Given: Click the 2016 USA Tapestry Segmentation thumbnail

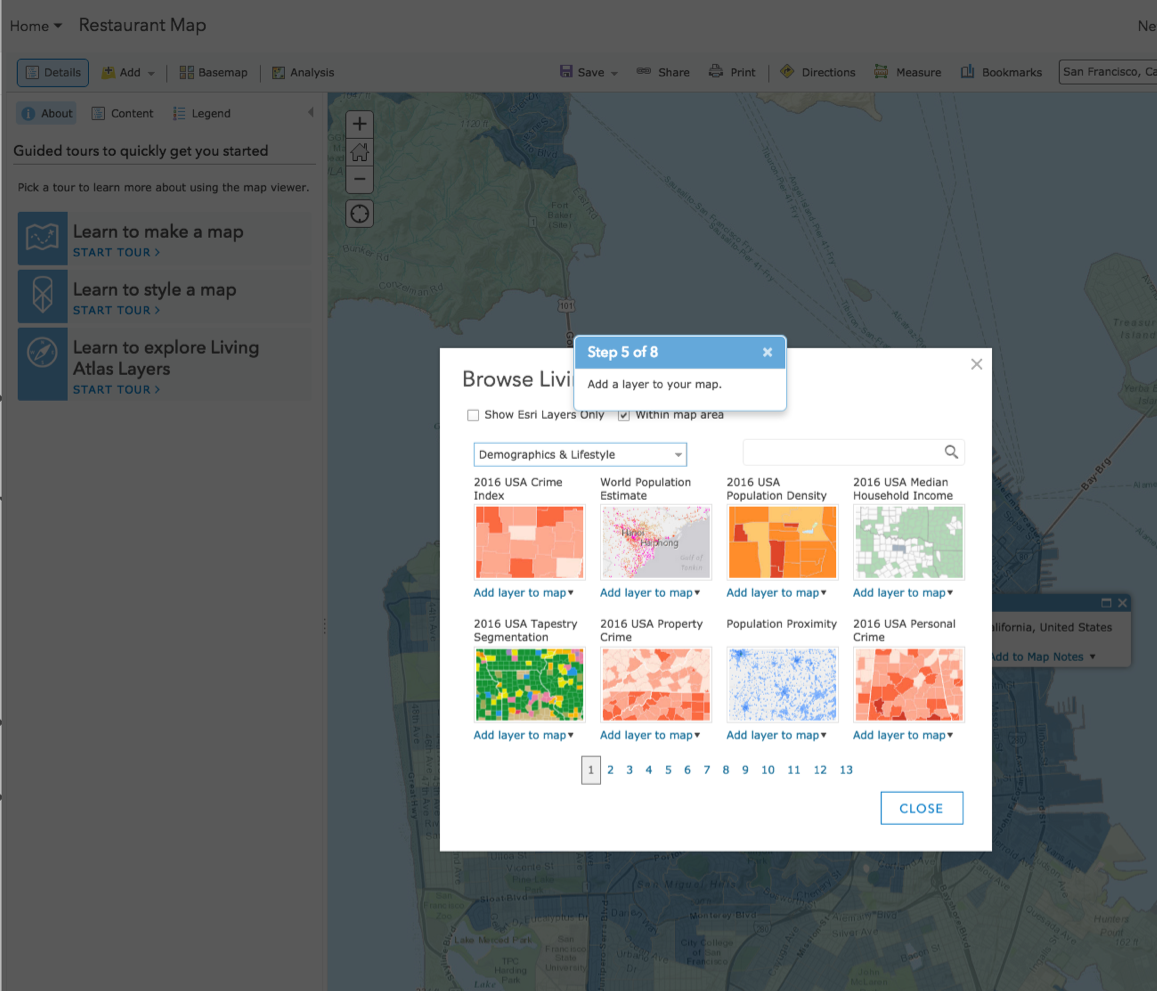Looking at the screenshot, I should 529,685.
